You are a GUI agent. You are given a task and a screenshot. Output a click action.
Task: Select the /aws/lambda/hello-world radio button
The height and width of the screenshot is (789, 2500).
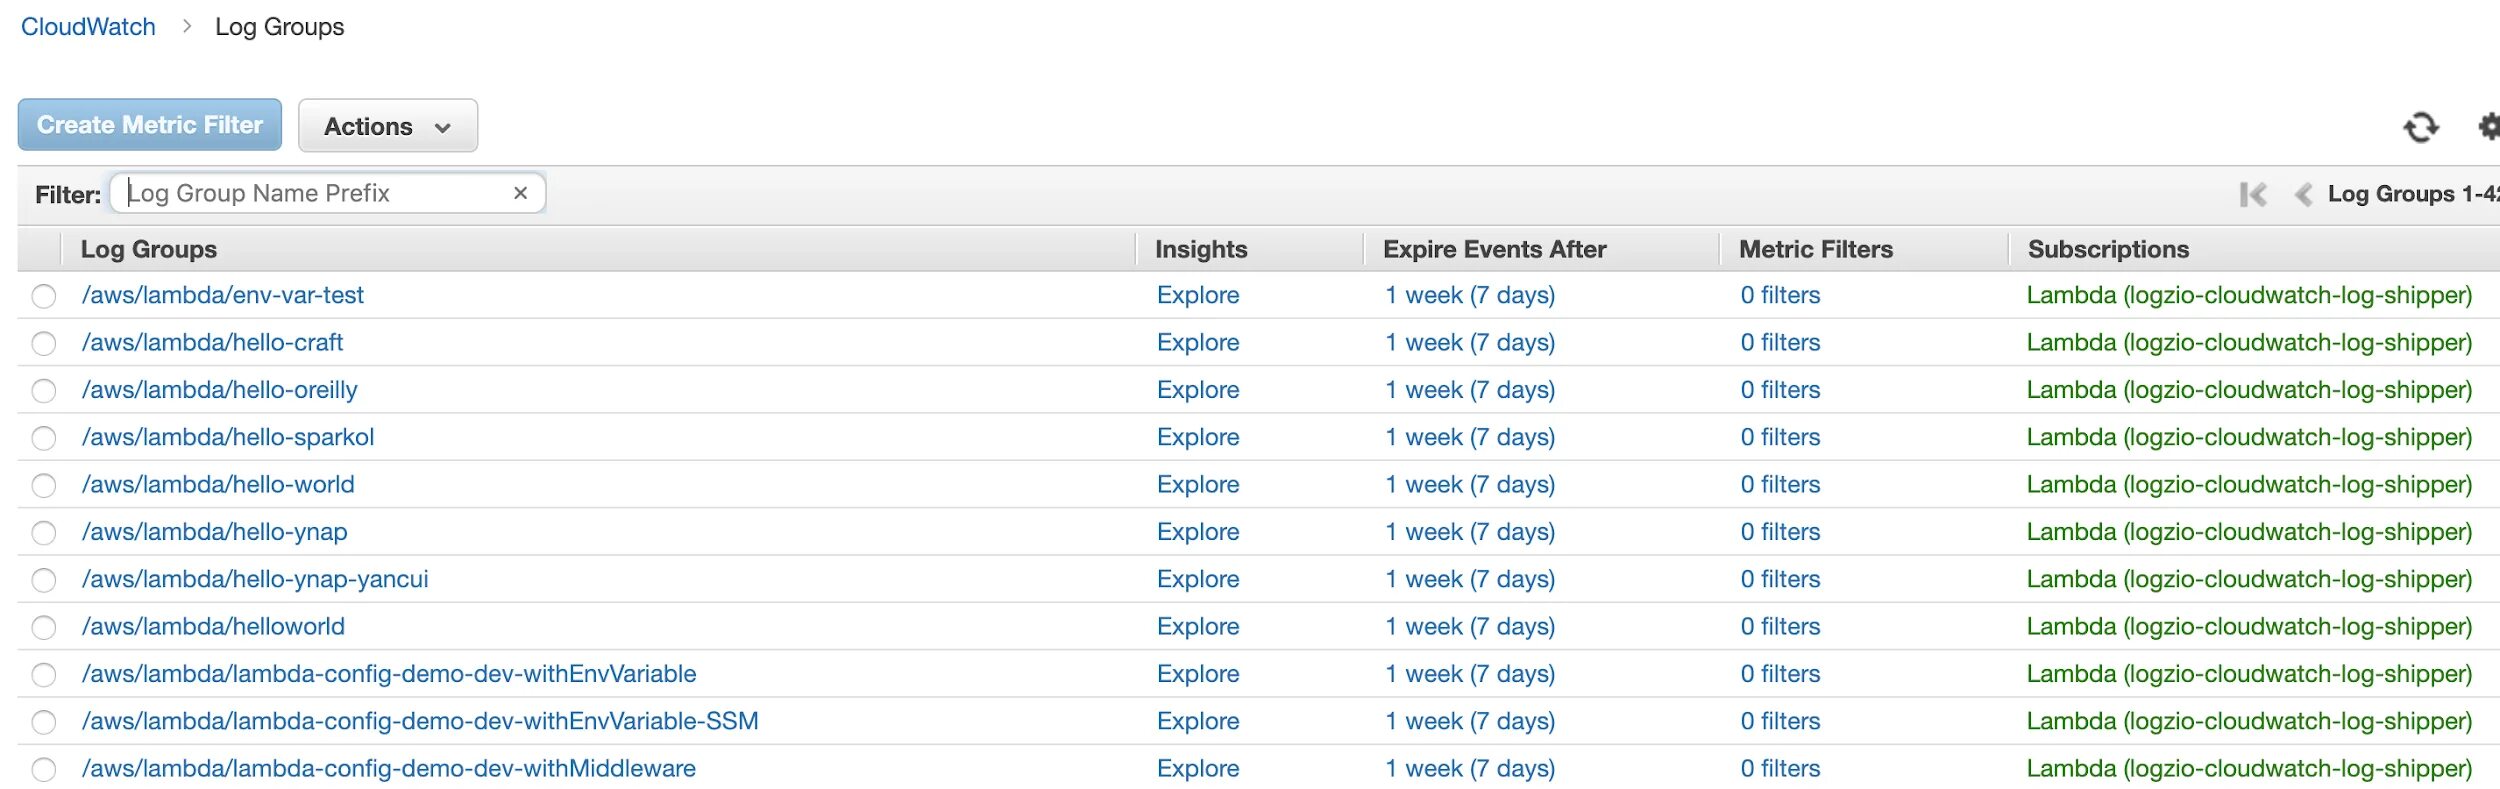(x=44, y=486)
